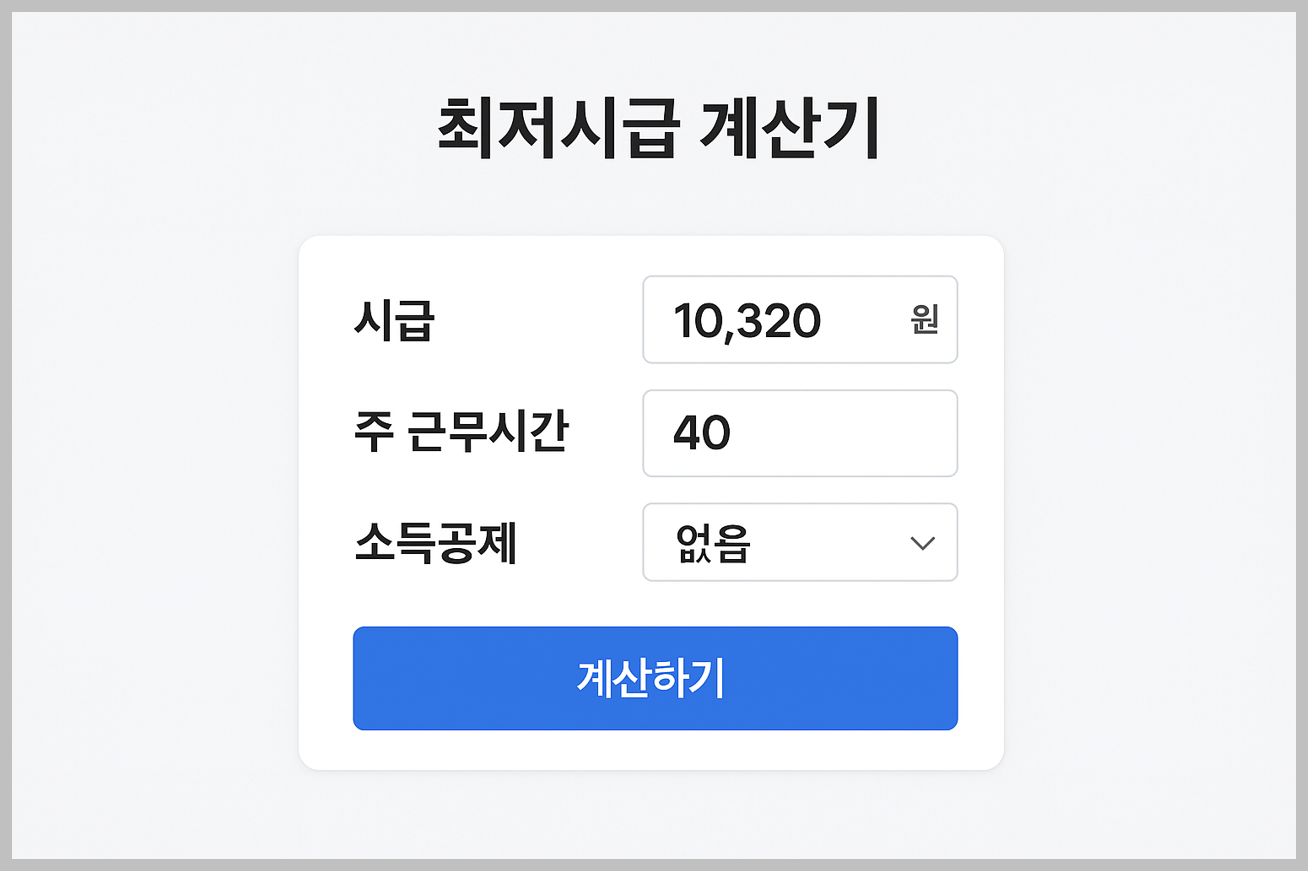Image resolution: width=1308 pixels, height=871 pixels.
Task: Click the 주 근무시간 label
Action: tap(461, 433)
